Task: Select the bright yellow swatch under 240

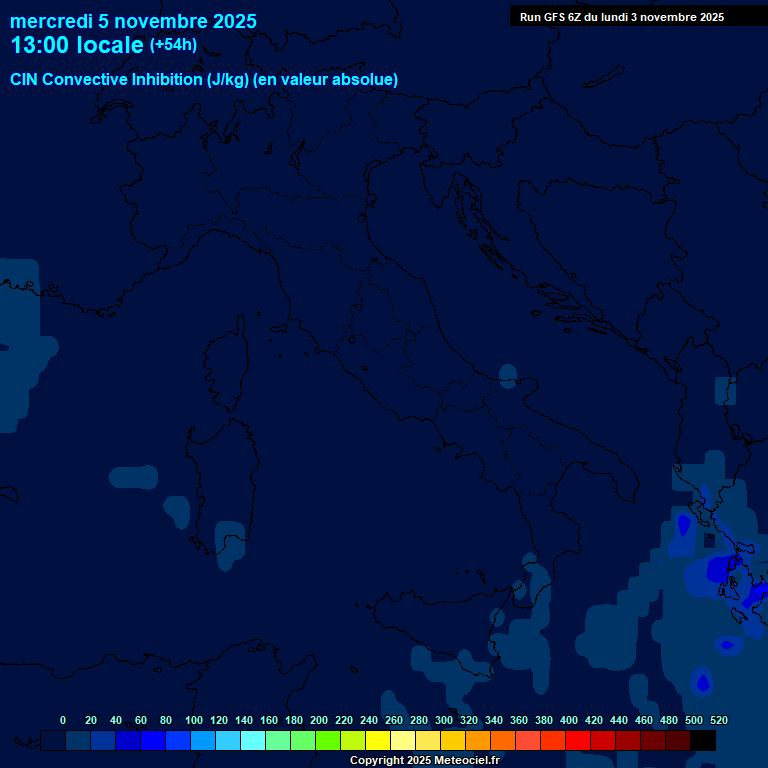Action: 378,741
